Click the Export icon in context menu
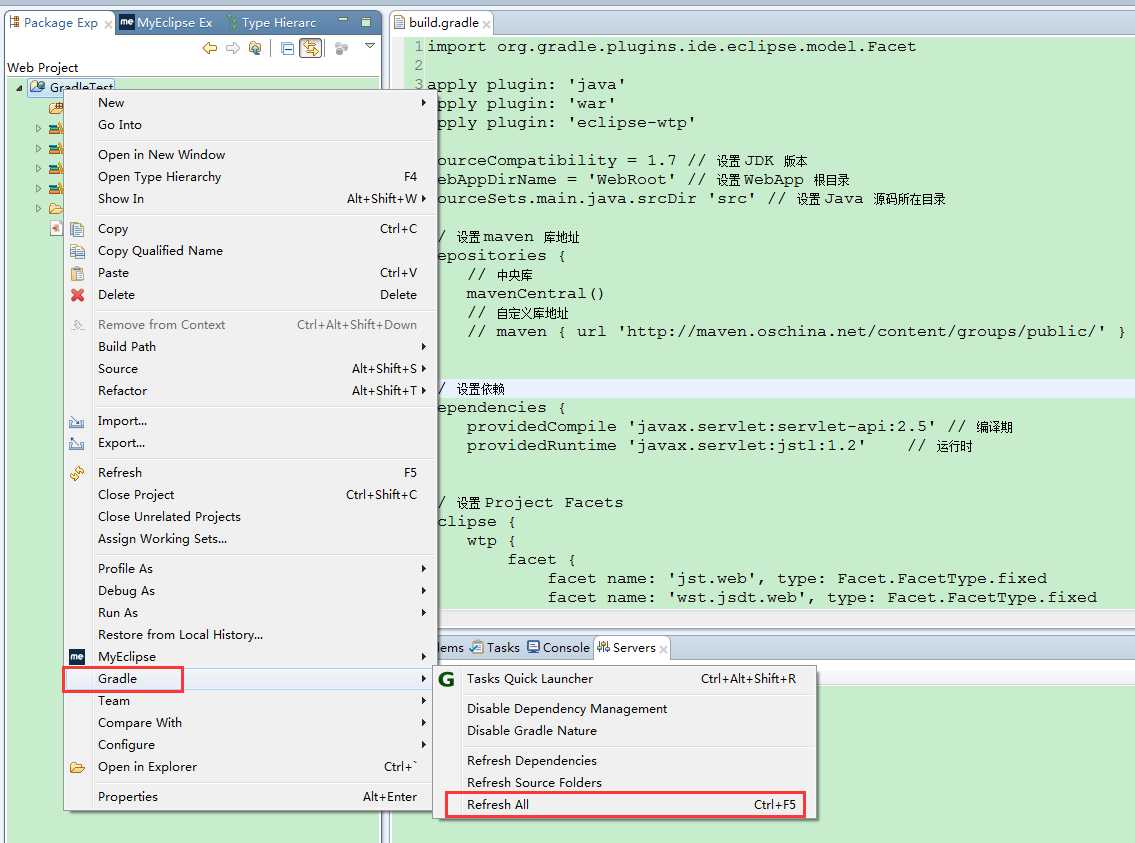 77,444
